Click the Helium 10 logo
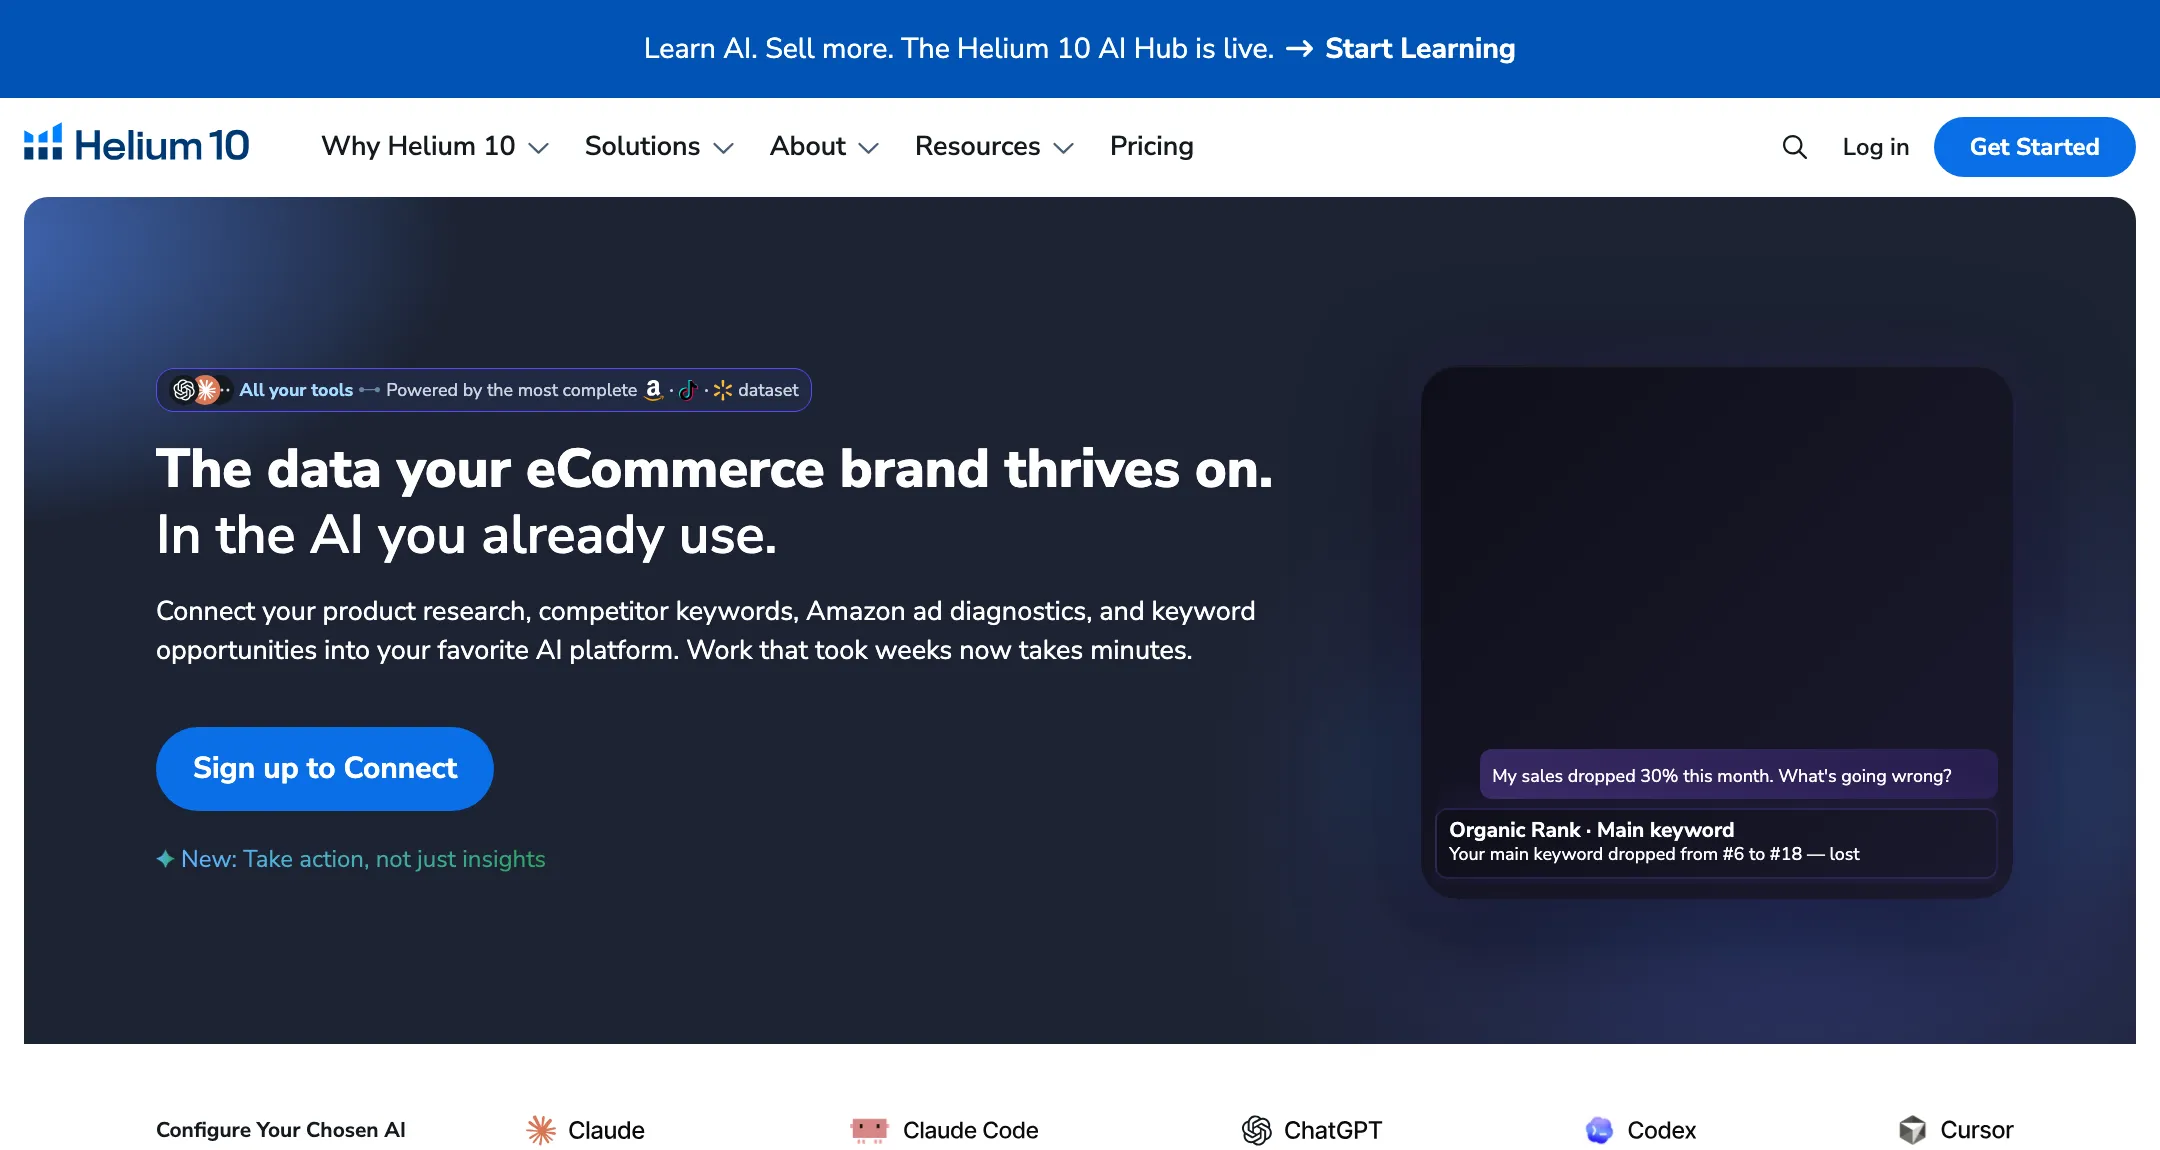This screenshot has width=2160, height=1150. click(137, 145)
